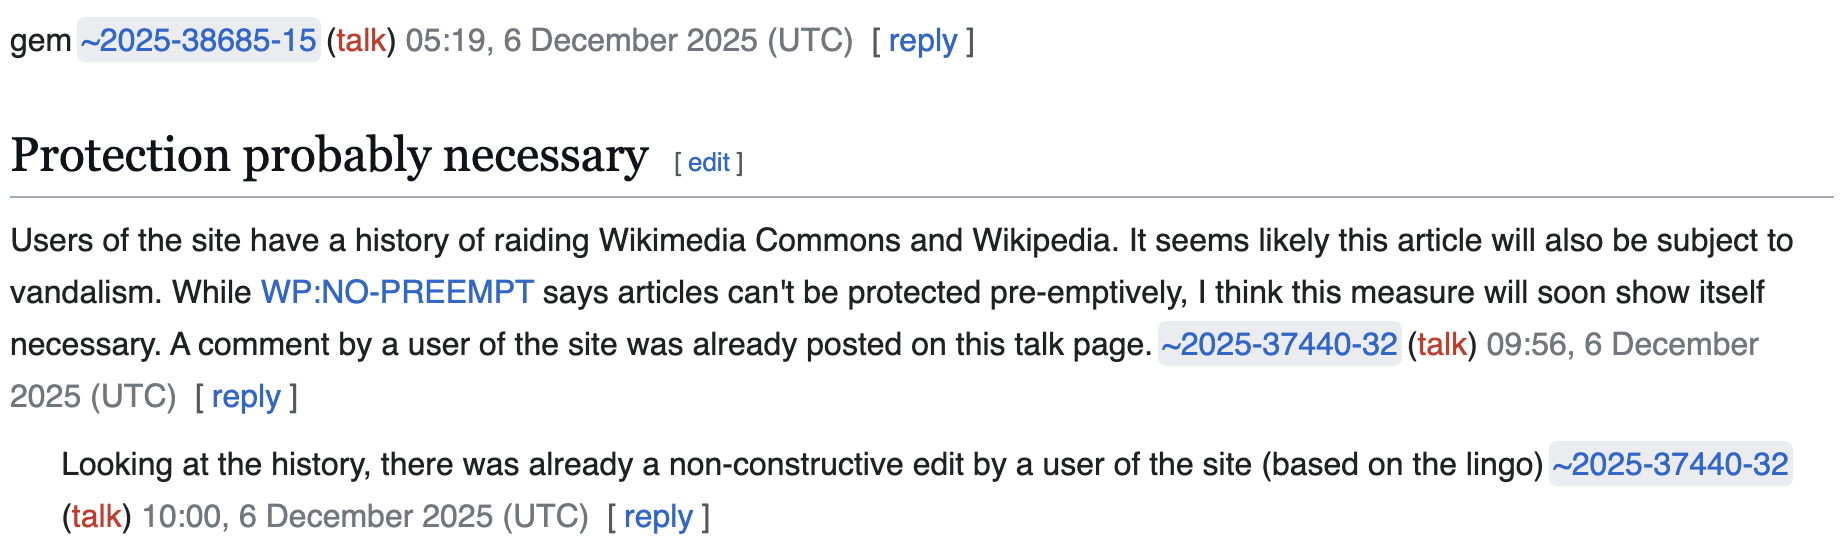Viewport: 1842px width, 558px height.
Task: Click the 'Protection probably necessary' heading
Action: (x=329, y=156)
